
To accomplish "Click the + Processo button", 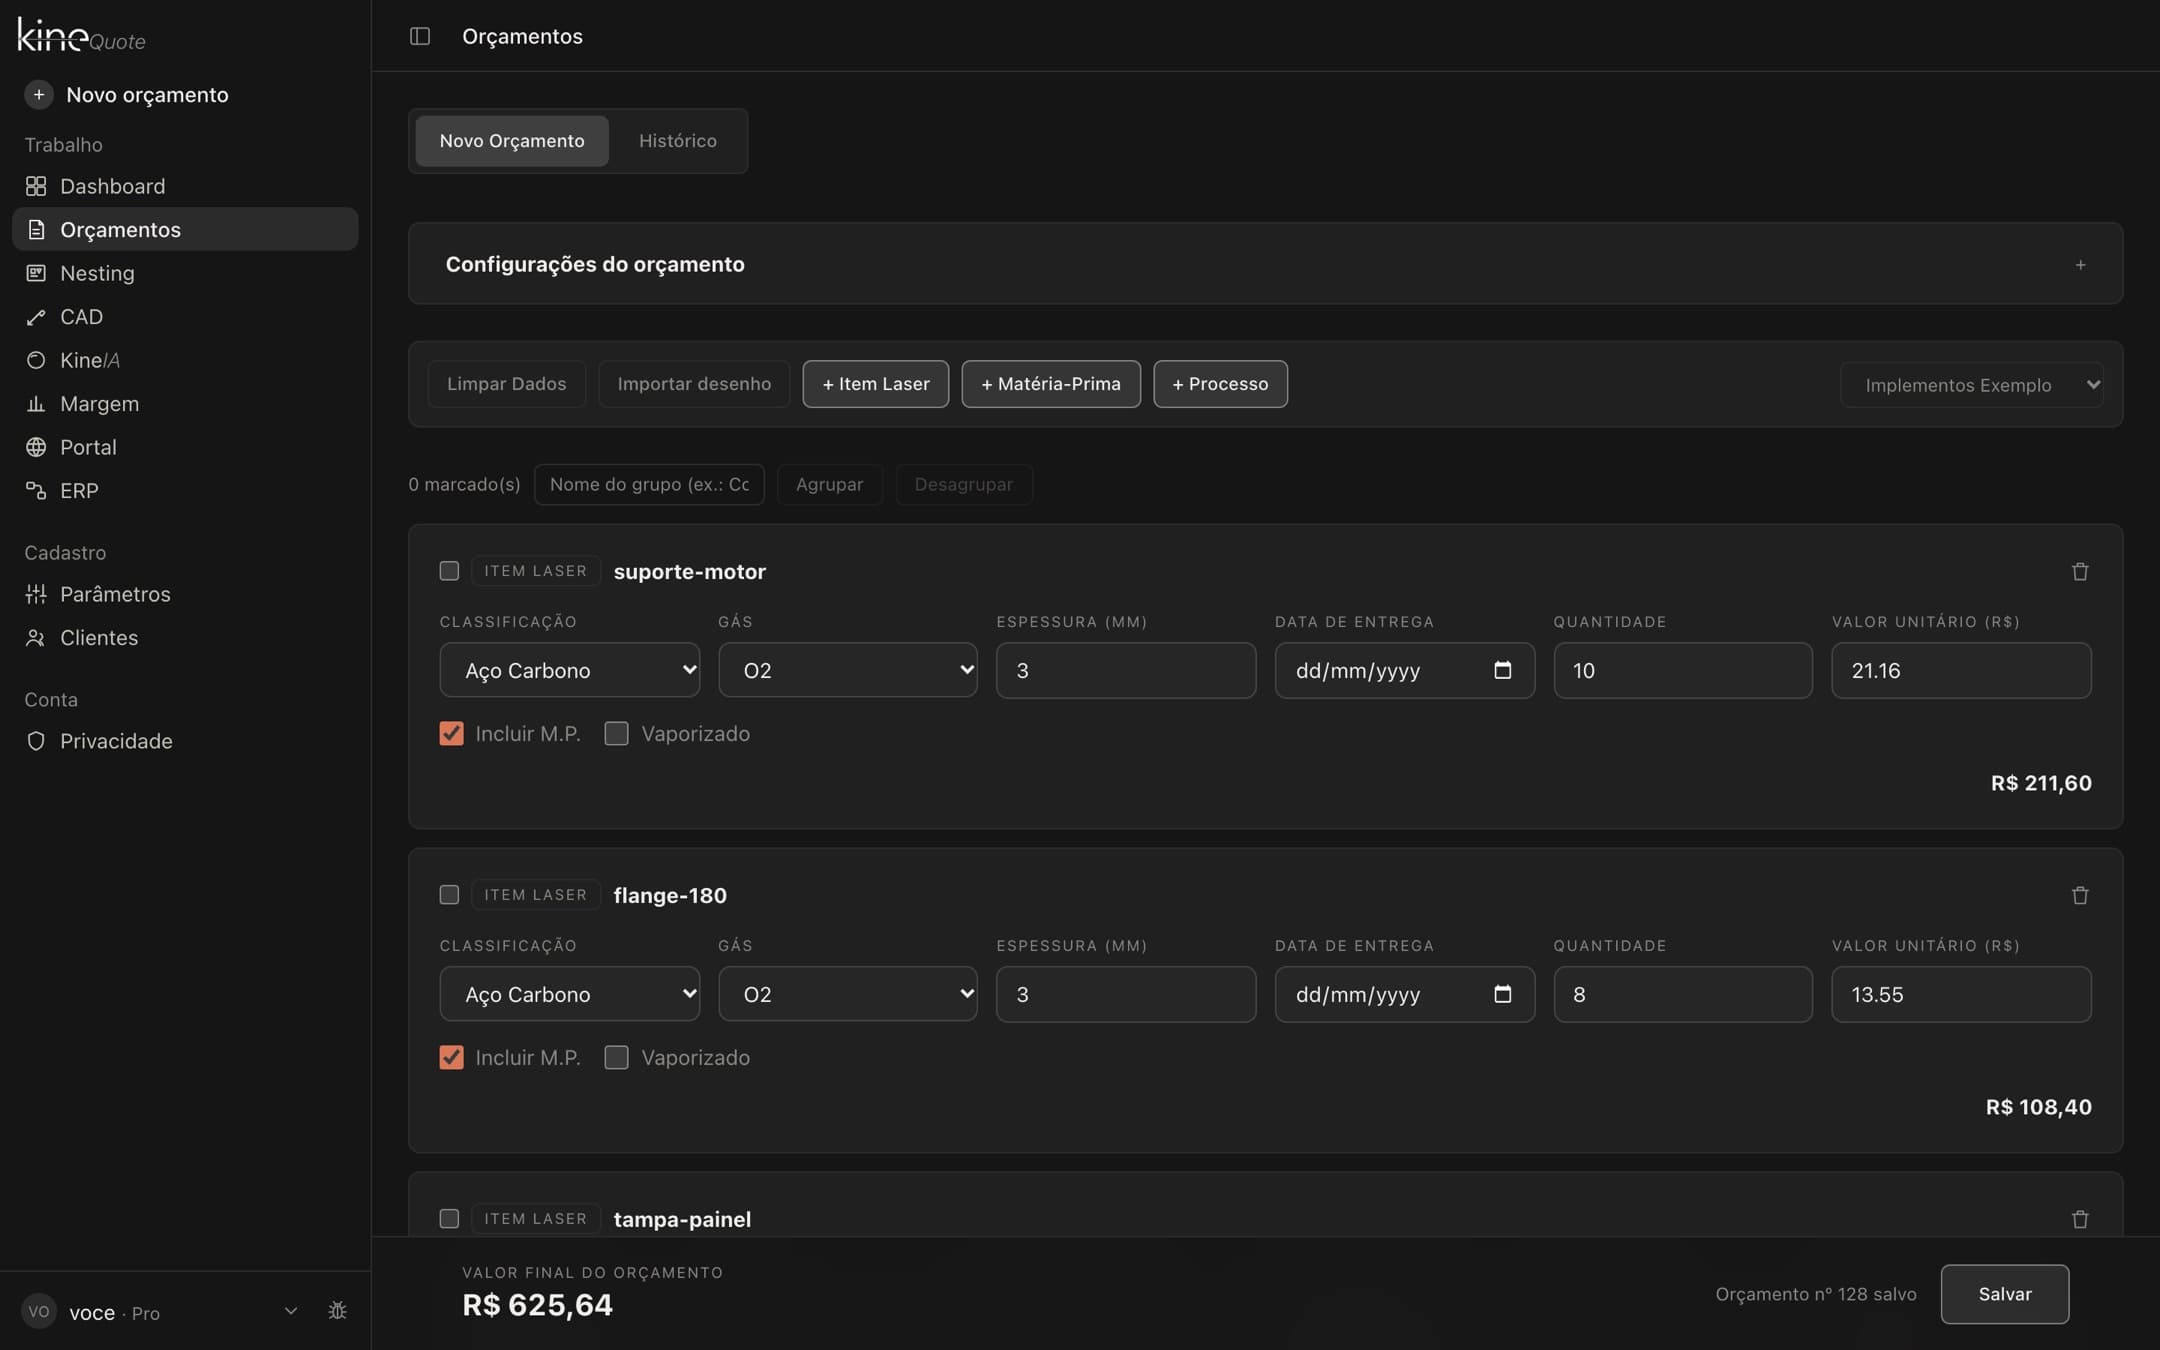I will coord(1220,384).
